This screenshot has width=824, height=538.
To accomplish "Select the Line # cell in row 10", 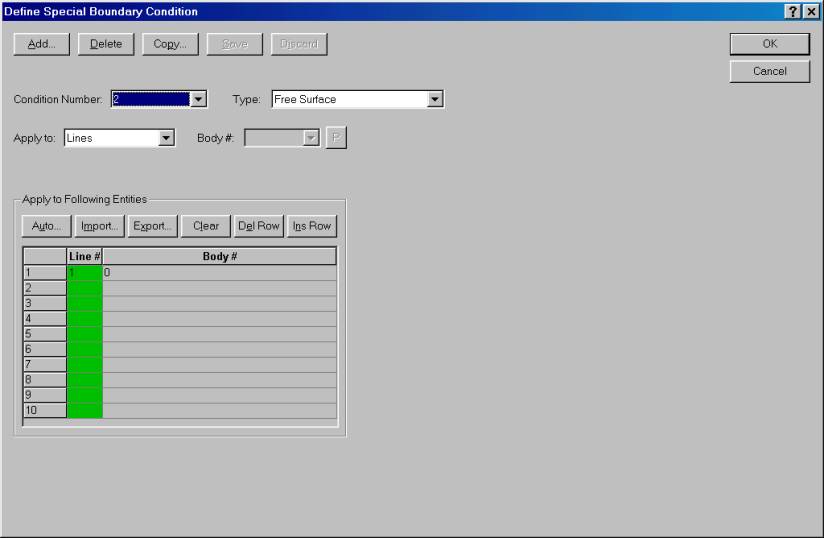I will point(84,410).
